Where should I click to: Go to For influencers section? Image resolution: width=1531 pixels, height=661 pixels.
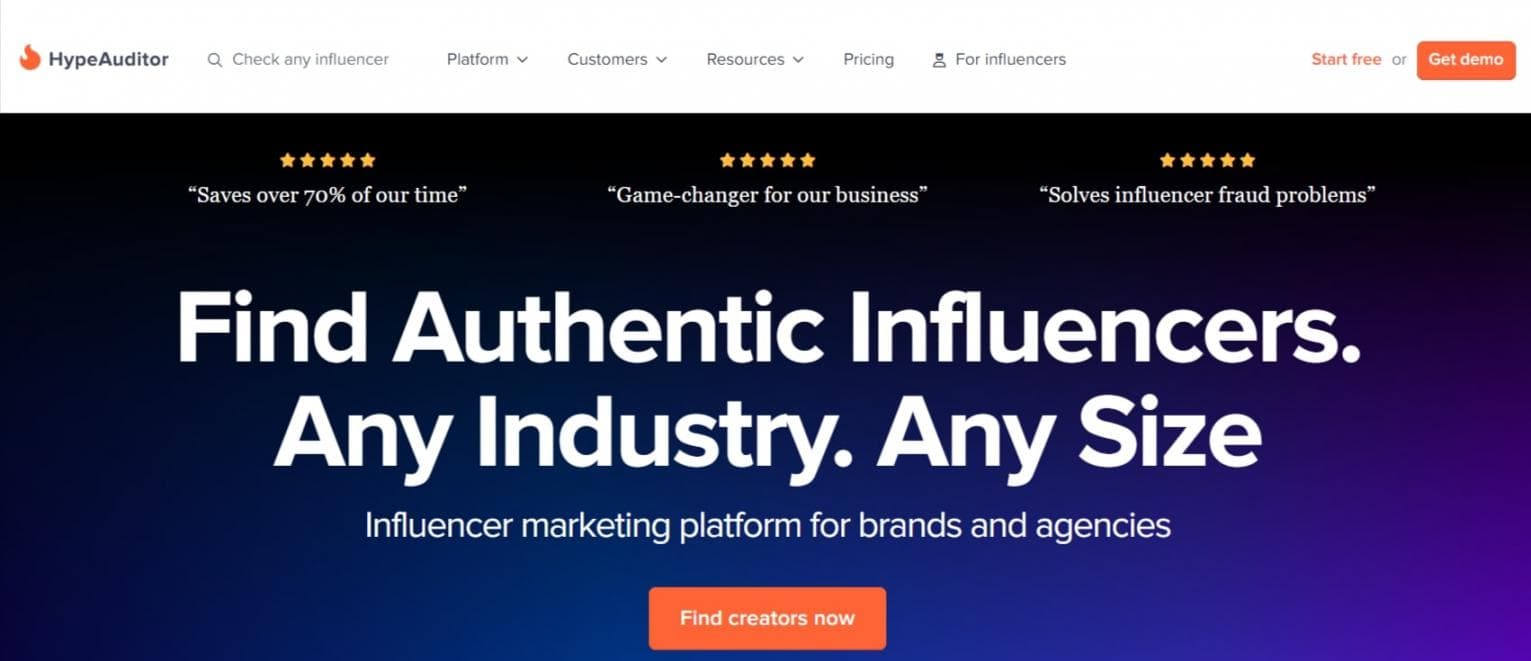pos(1010,59)
